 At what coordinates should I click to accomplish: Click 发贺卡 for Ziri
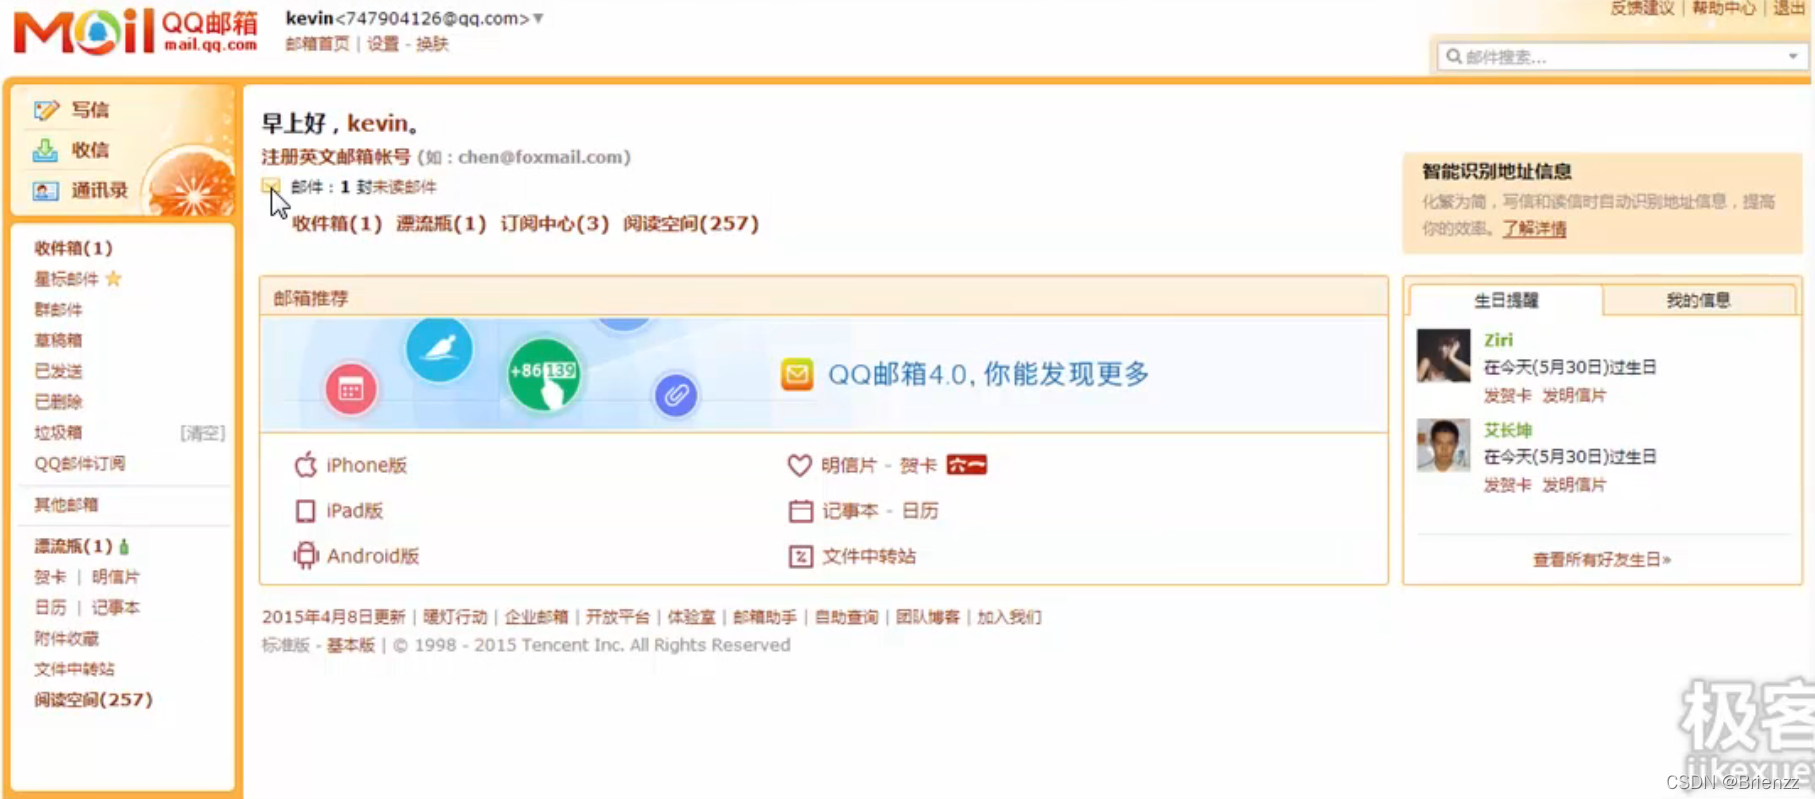point(1507,395)
